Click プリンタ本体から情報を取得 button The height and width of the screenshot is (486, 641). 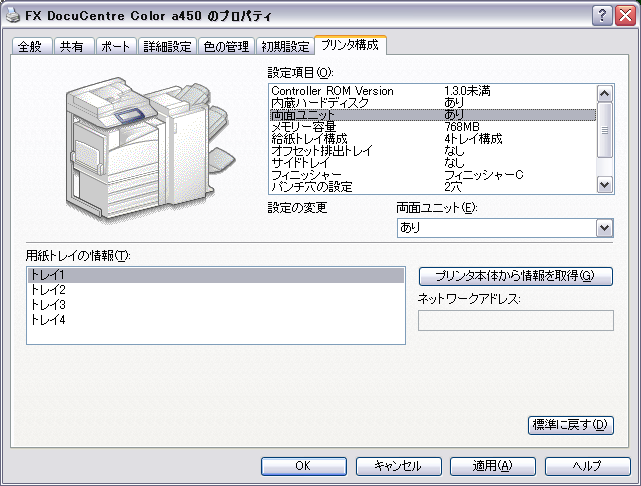coord(515,276)
